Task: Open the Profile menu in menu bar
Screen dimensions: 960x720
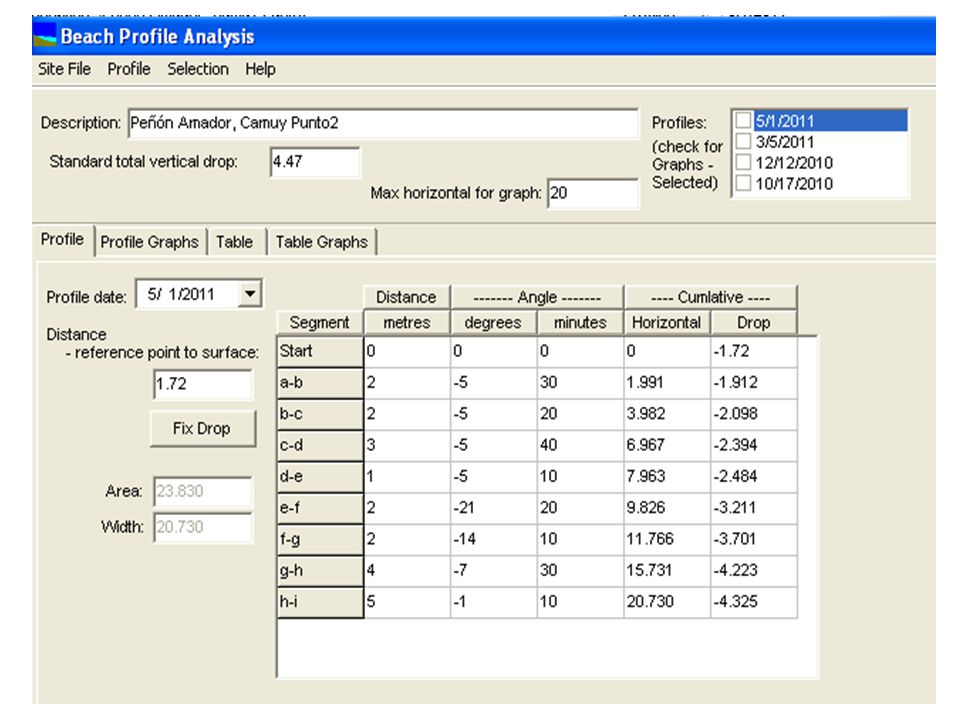Action: pos(129,69)
